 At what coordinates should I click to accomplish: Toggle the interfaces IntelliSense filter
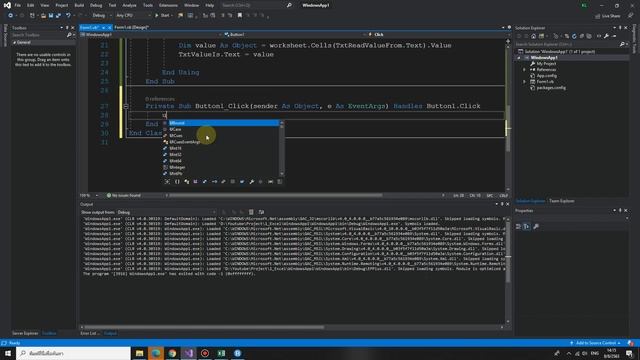coord(214,182)
